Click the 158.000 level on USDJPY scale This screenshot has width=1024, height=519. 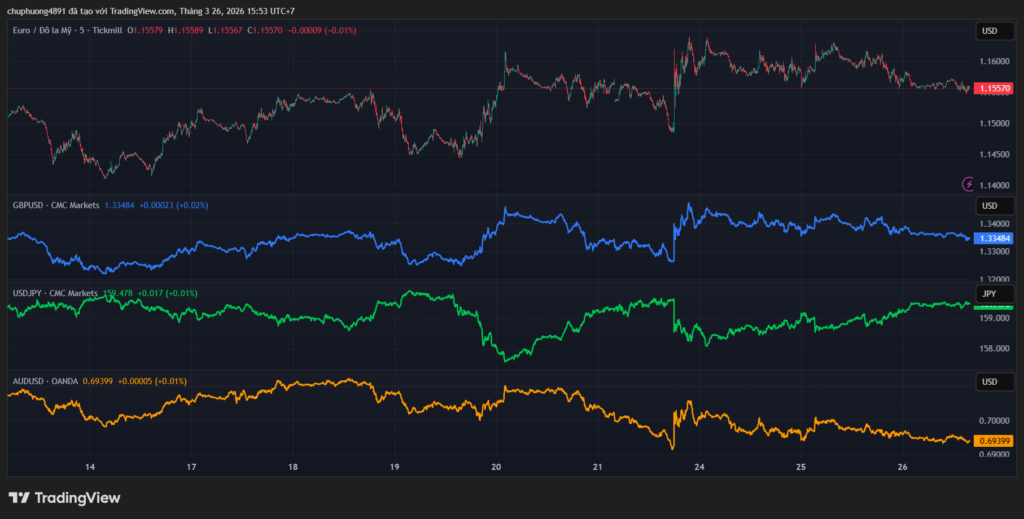[994, 349]
